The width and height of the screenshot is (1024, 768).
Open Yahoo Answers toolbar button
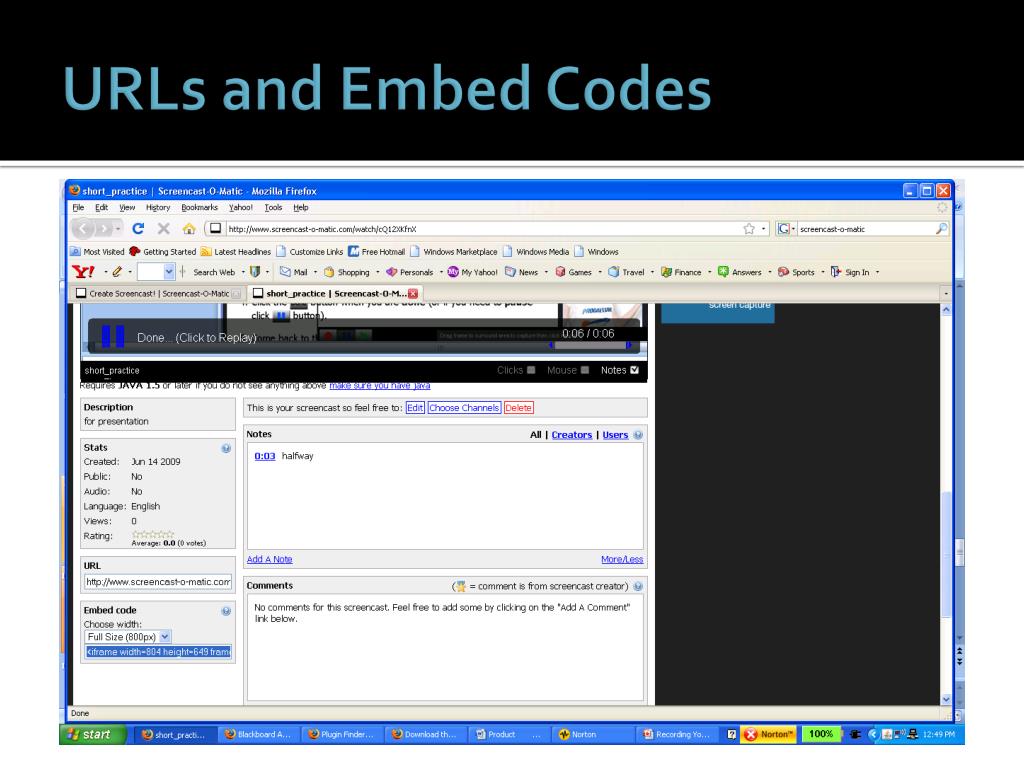click(x=740, y=272)
